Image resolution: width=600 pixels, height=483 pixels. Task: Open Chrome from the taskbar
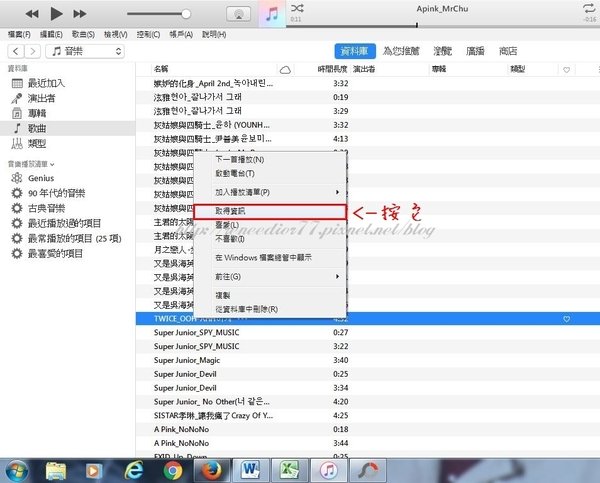[x=173, y=471]
